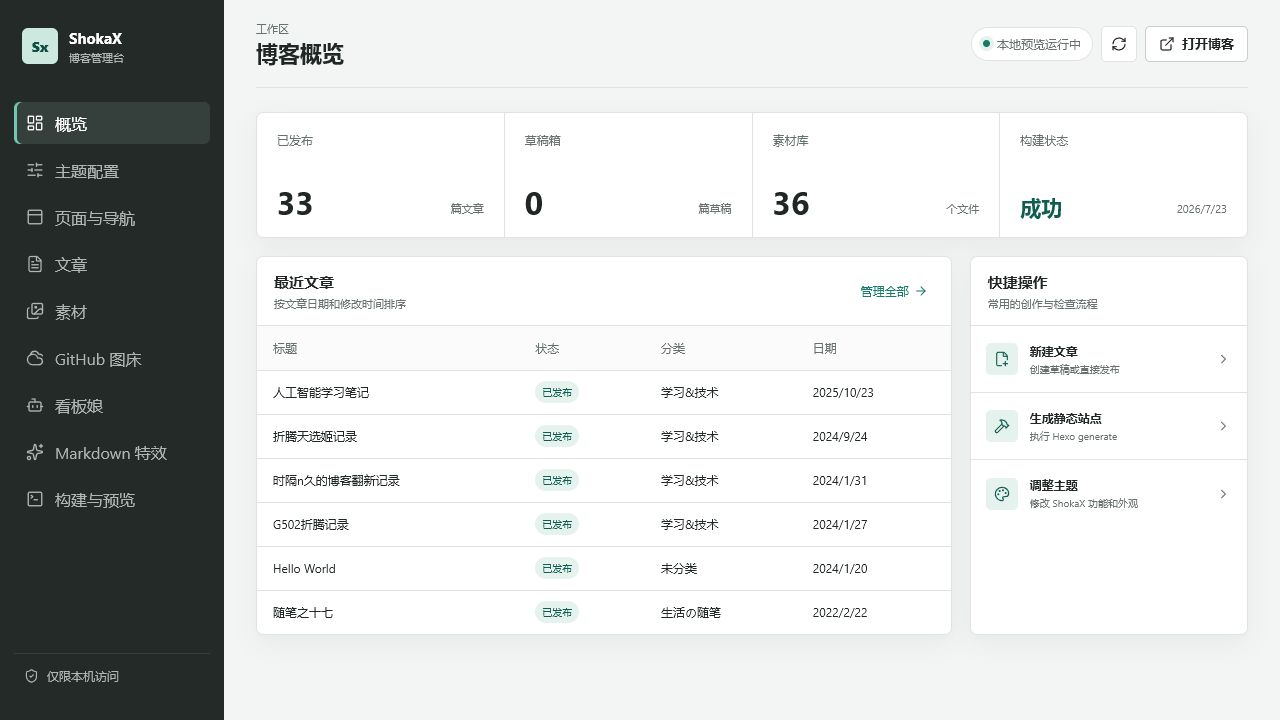Click green status dot of 本地预览运行中

(986, 44)
